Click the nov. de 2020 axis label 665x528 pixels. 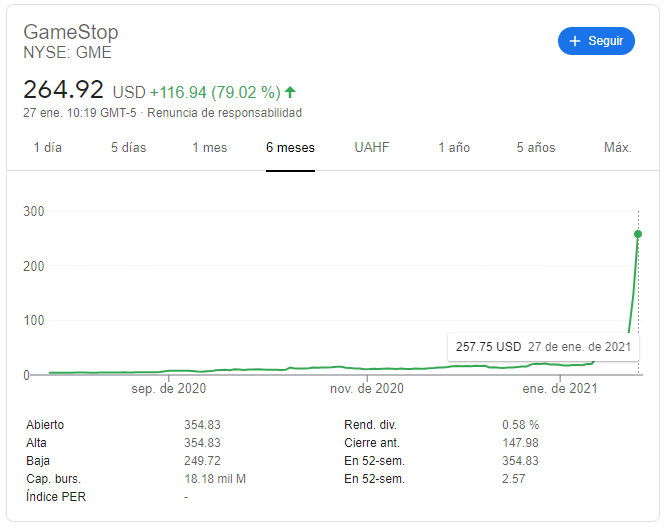pyautogui.click(x=366, y=389)
